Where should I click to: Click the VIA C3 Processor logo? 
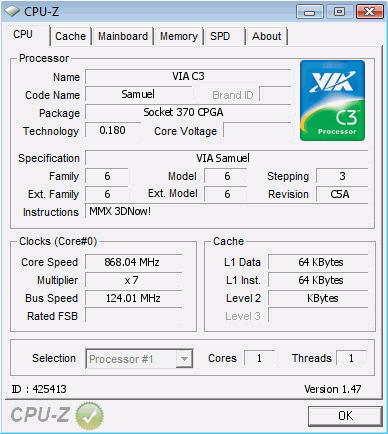pyautogui.click(x=332, y=100)
